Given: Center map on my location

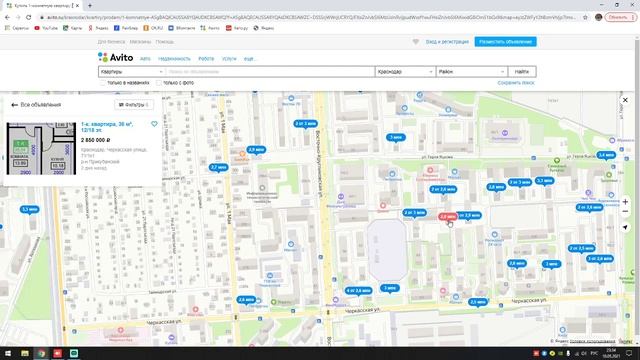Looking at the screenshot, I should [625, 227].
